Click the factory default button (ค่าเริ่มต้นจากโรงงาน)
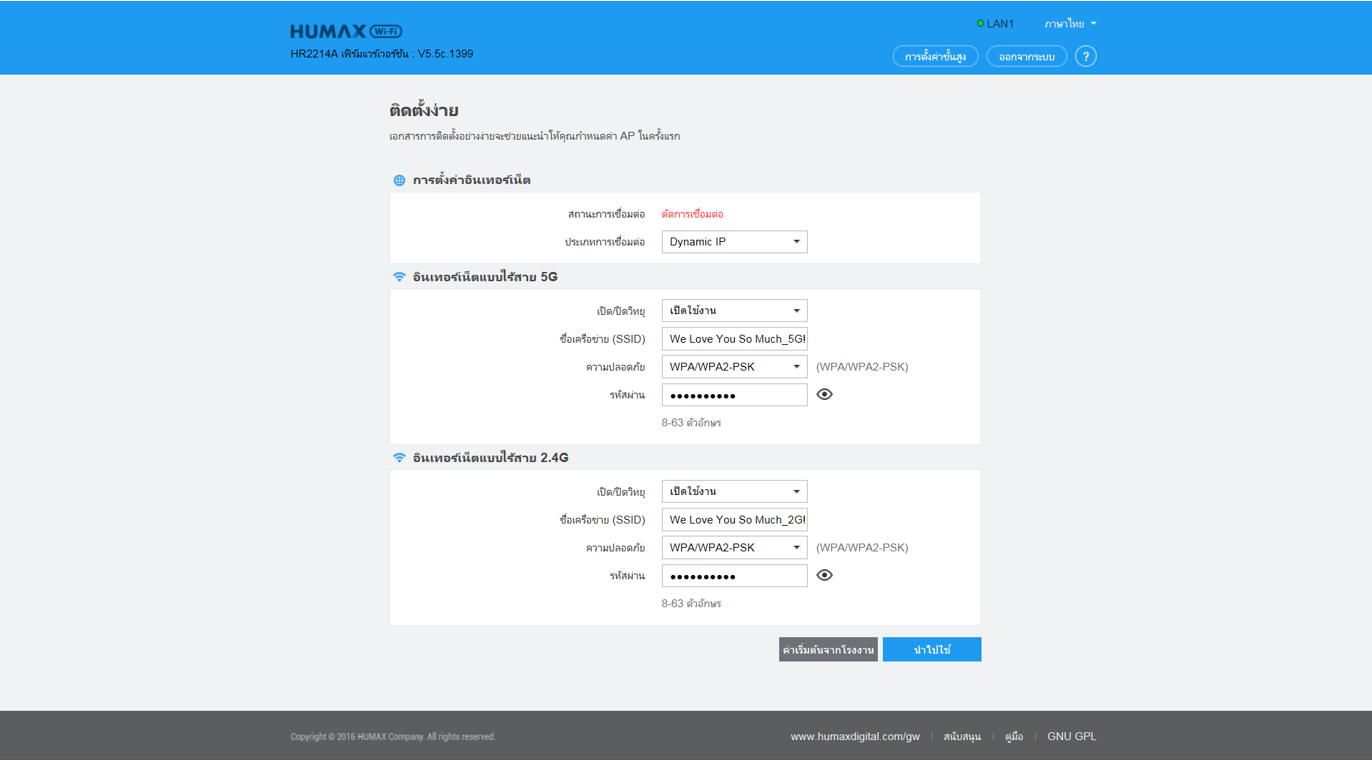 pyautogui.click(x=828, y=650)
